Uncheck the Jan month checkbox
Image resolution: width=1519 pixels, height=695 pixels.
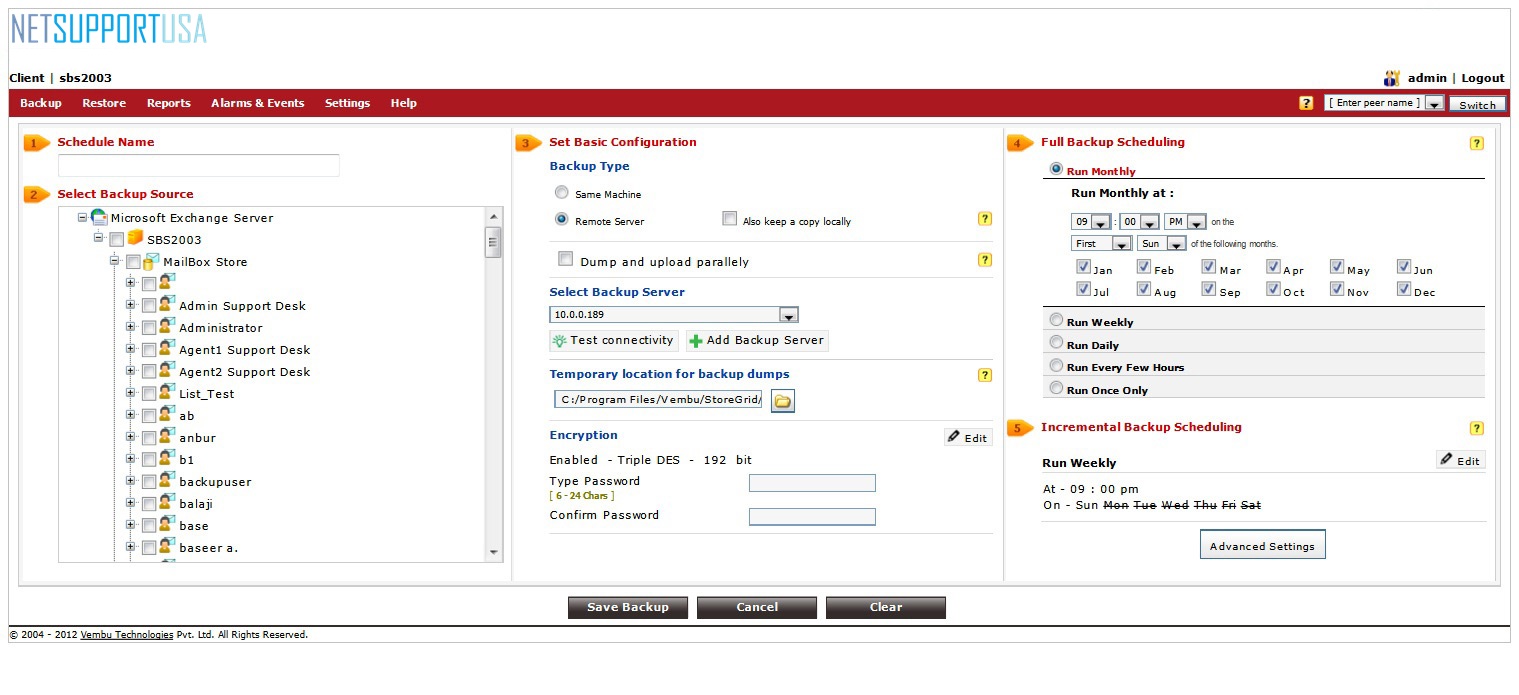1083,267
